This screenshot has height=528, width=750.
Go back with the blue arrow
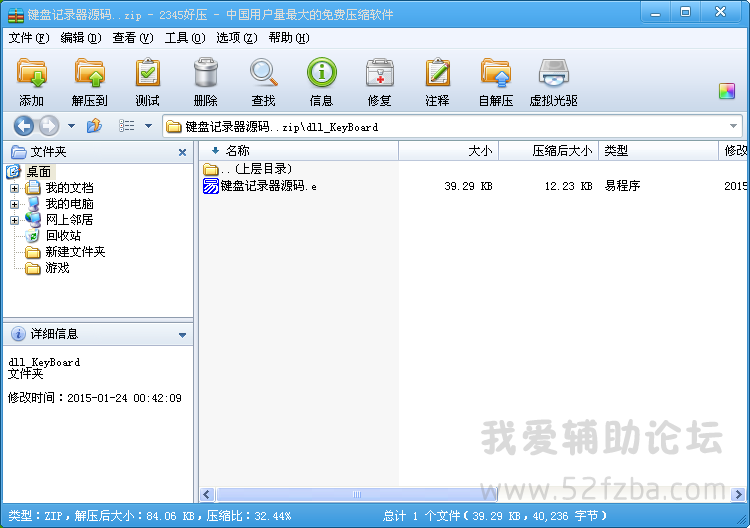coord(24,126)
